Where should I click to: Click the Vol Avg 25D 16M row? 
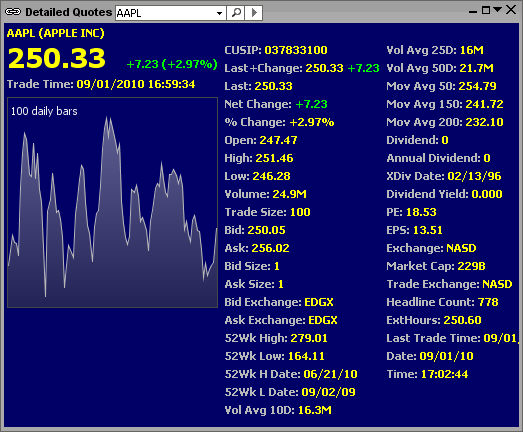435,50
